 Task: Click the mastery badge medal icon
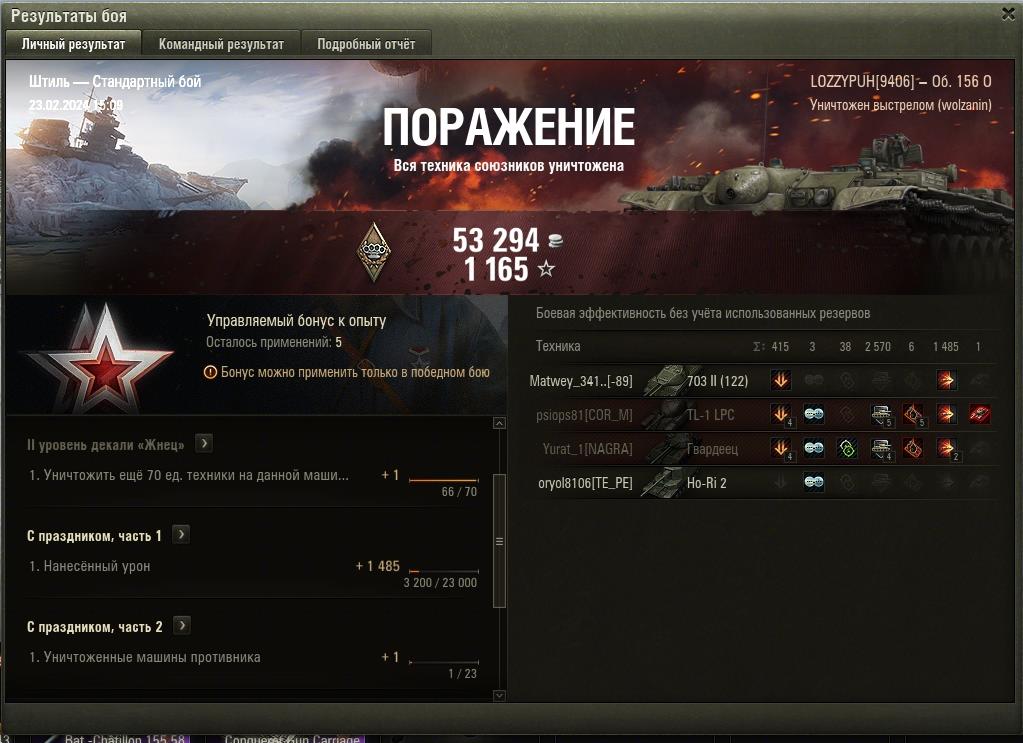pos(374,252)
